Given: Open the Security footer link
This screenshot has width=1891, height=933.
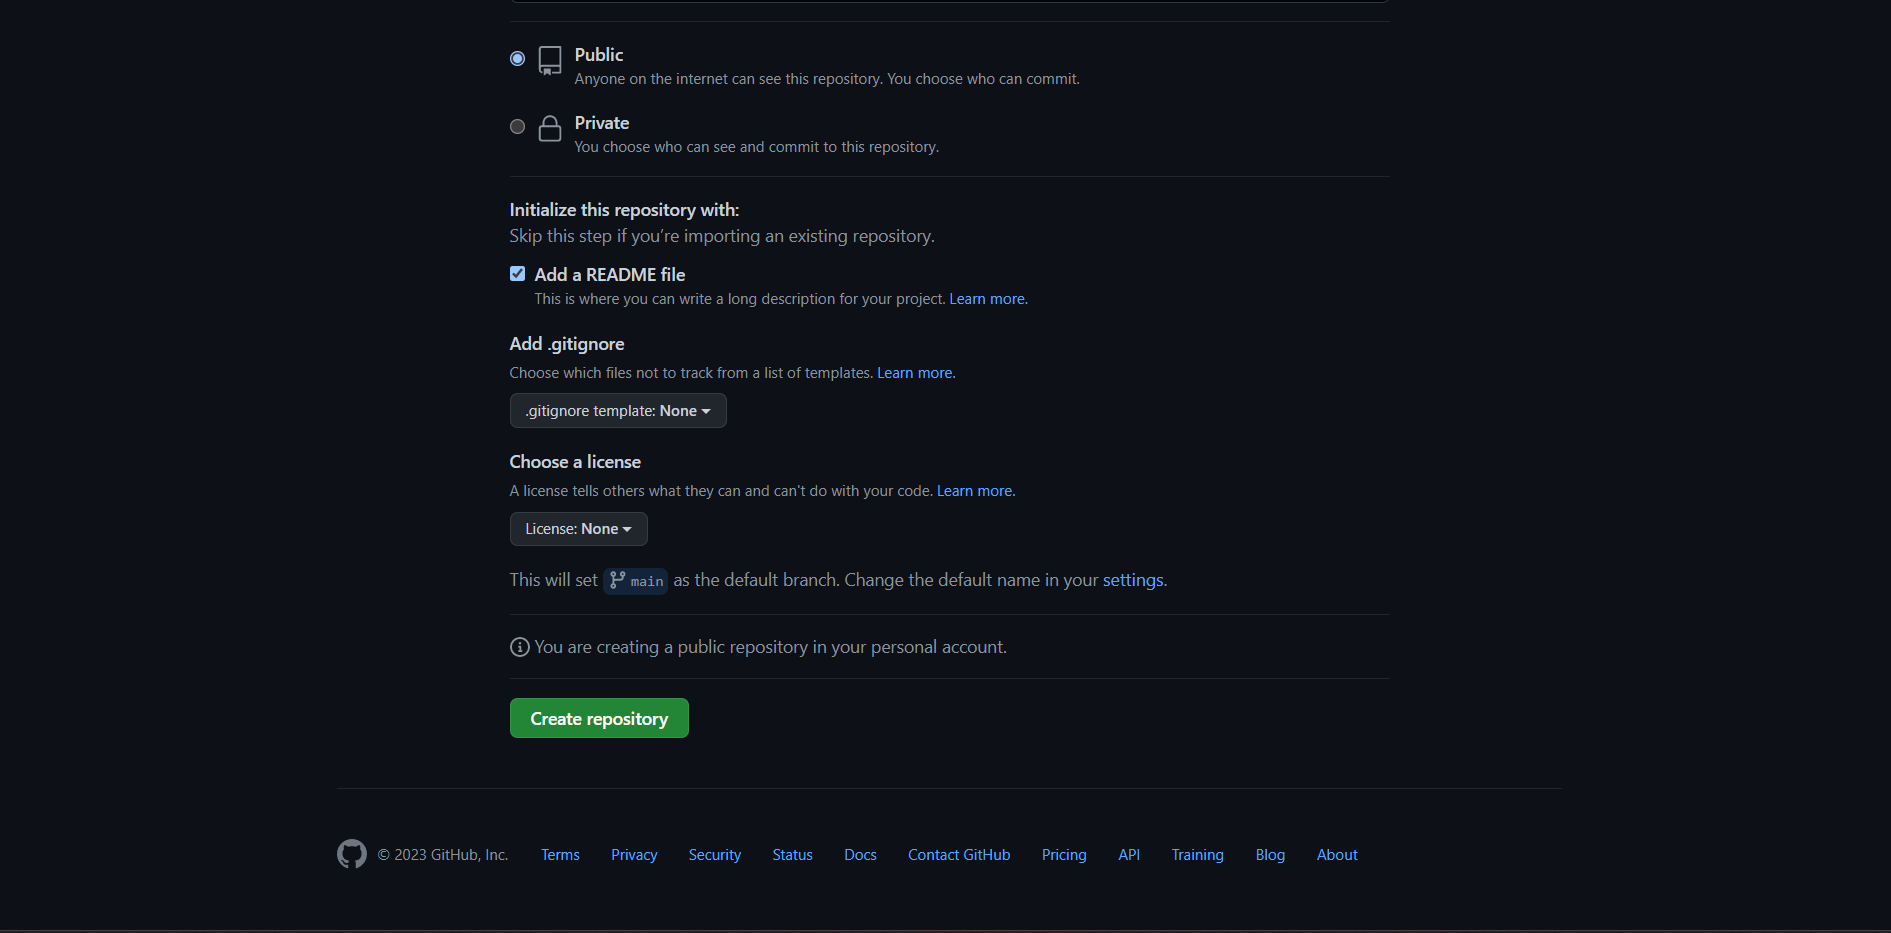Looking at the screenshot, I should point(715,855).
